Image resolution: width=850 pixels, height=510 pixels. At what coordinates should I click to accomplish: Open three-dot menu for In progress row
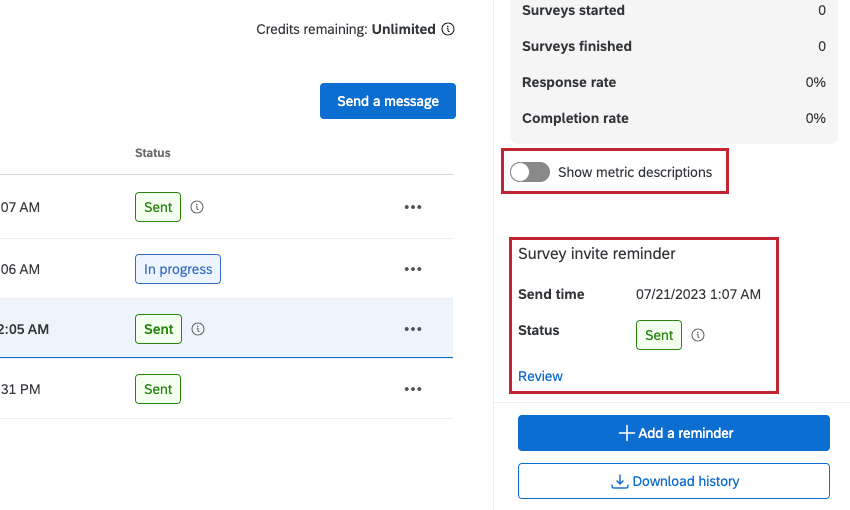[413, 269]
